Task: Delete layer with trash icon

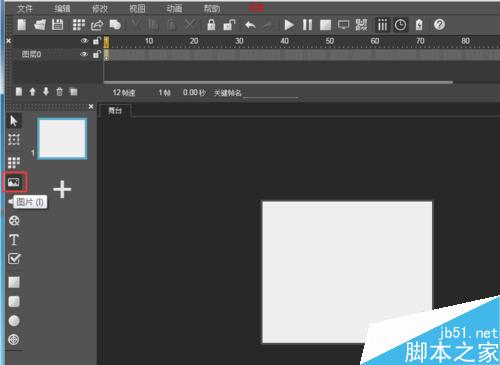Action: 59,92
